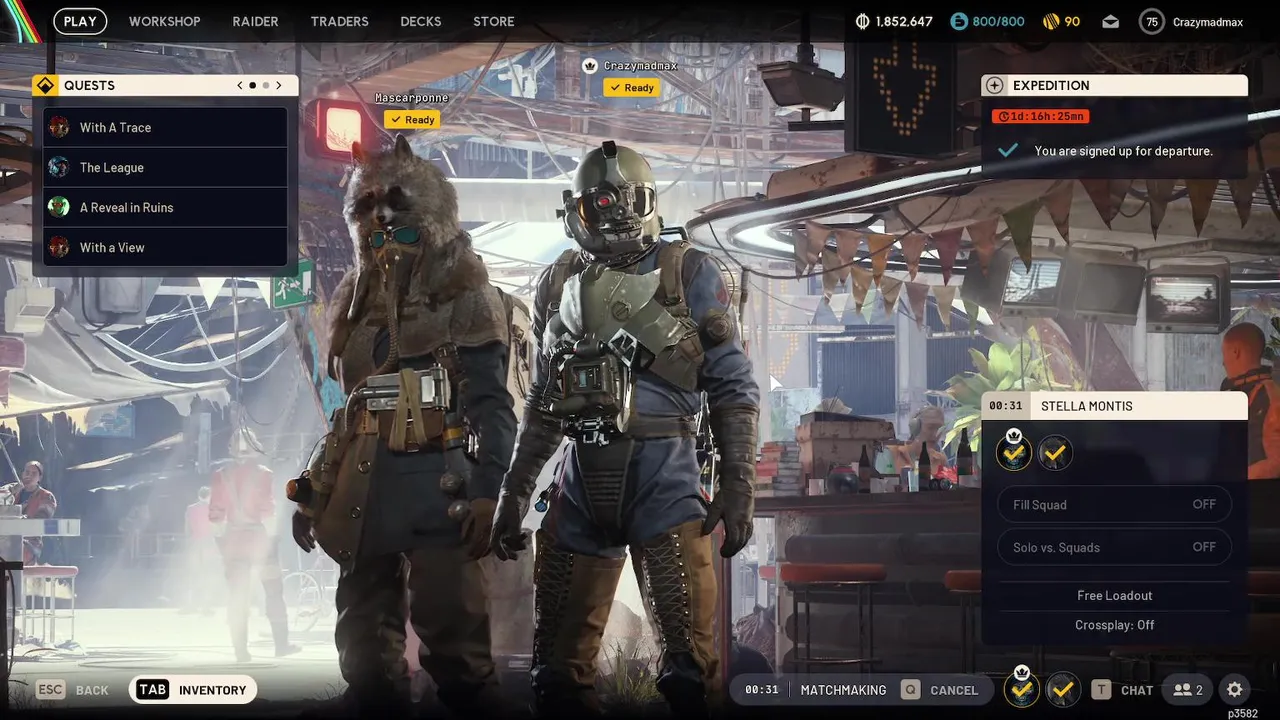The width and height of the screenshot is (1280, 720).
Task: Expand the Expedition panel plus icon
Action: [x=994, y=85]
